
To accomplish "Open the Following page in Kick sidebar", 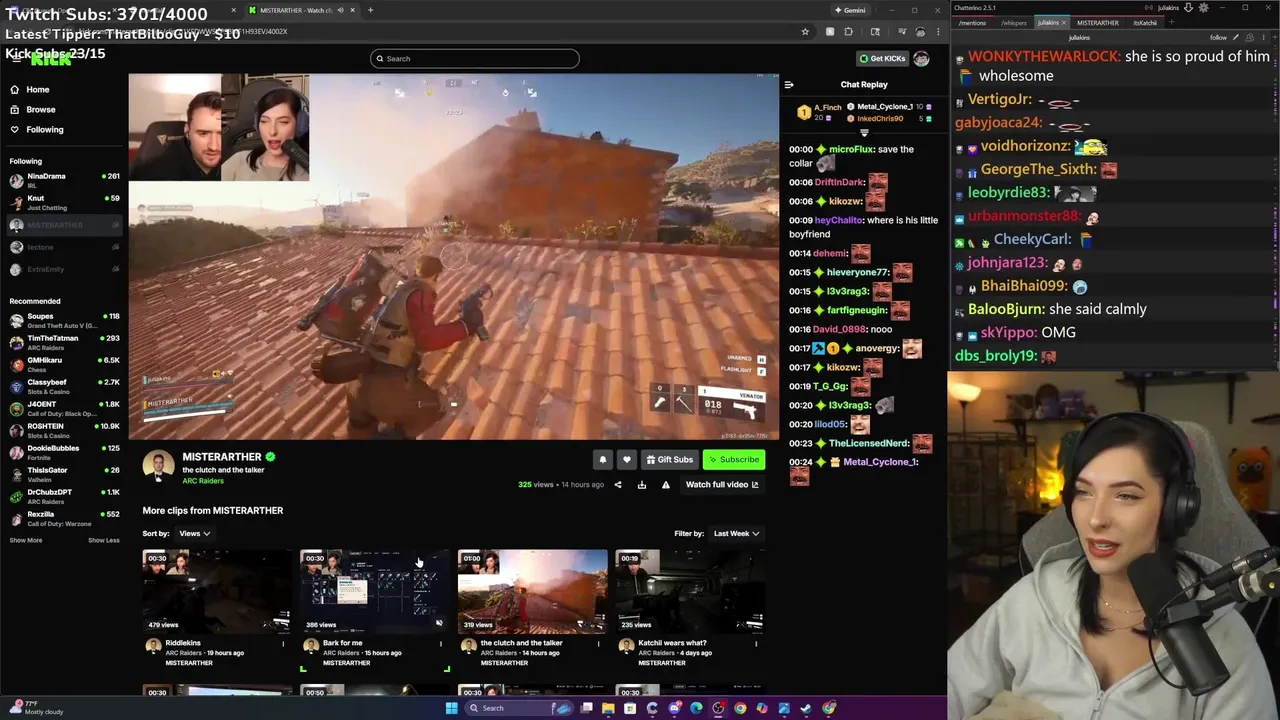I will coord(37,129).
